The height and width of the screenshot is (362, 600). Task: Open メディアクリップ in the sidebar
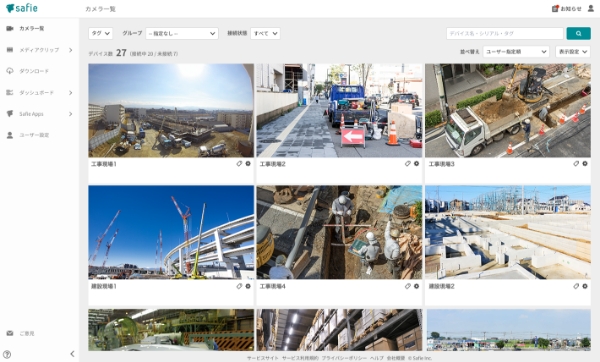(x=39, y=50)
